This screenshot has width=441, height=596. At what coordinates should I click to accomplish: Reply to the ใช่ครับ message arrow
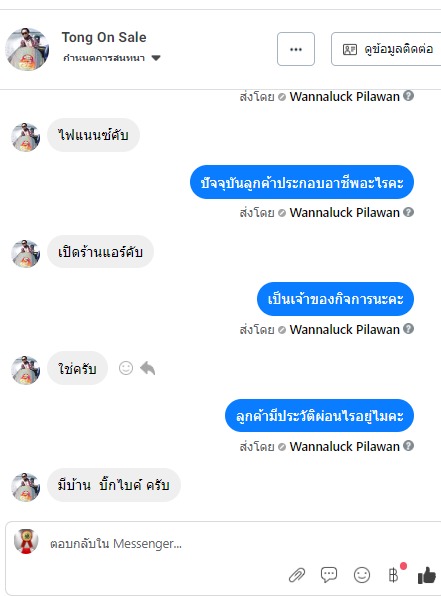click(148, 368)
